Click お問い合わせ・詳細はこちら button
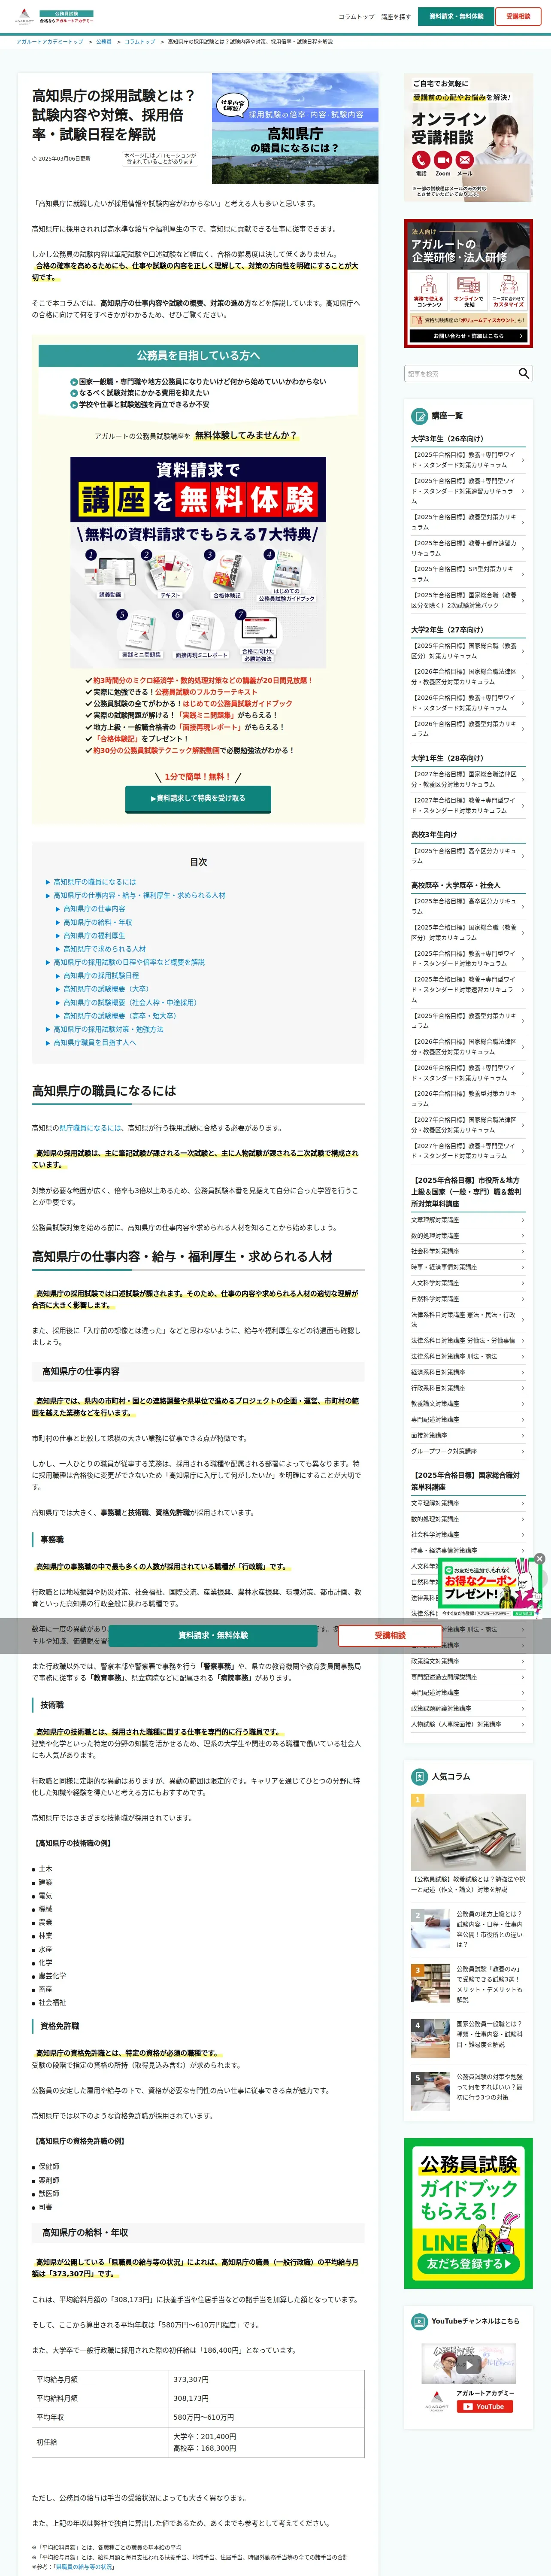551x2576 pixels. point(468,336)
